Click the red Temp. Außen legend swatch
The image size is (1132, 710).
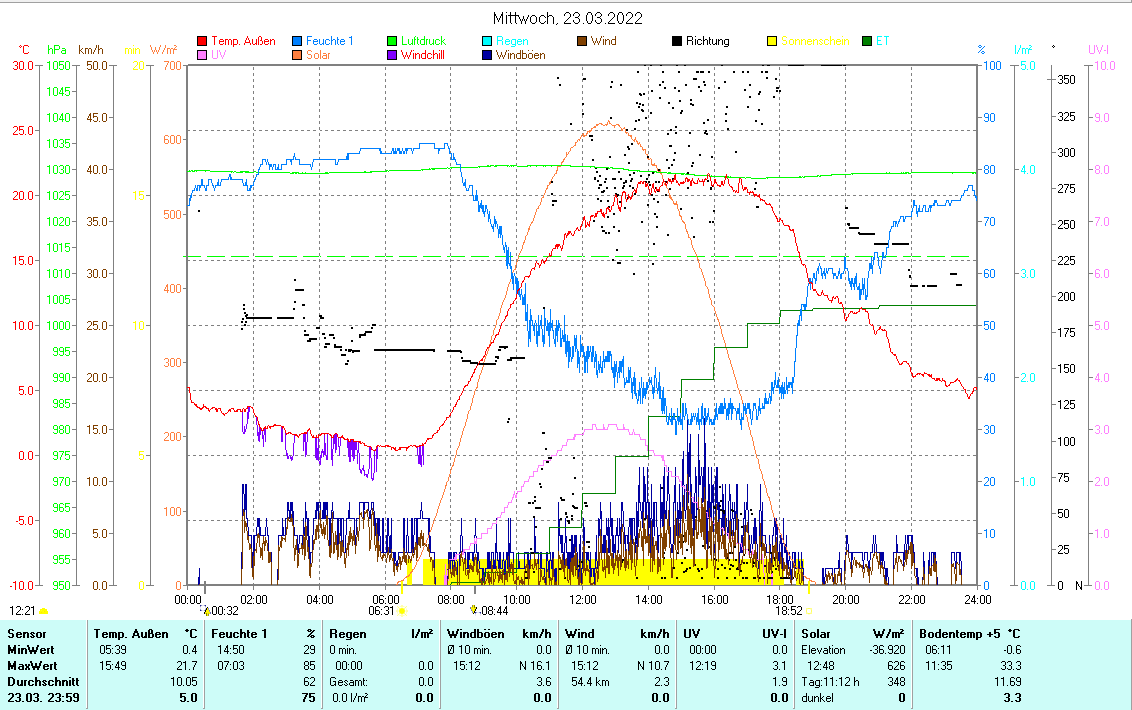coord(203,42)
